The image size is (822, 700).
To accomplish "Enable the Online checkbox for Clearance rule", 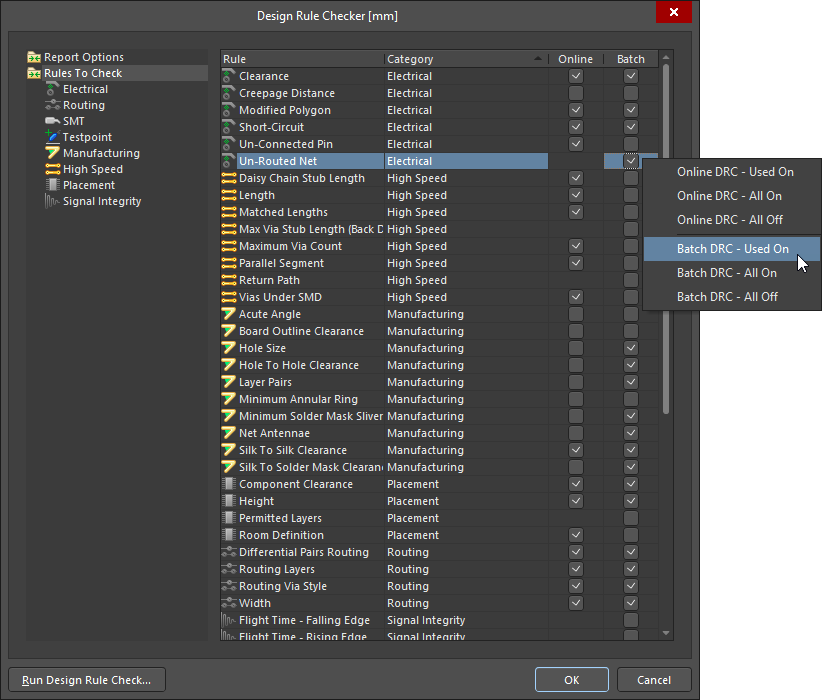I will [575, 76].
